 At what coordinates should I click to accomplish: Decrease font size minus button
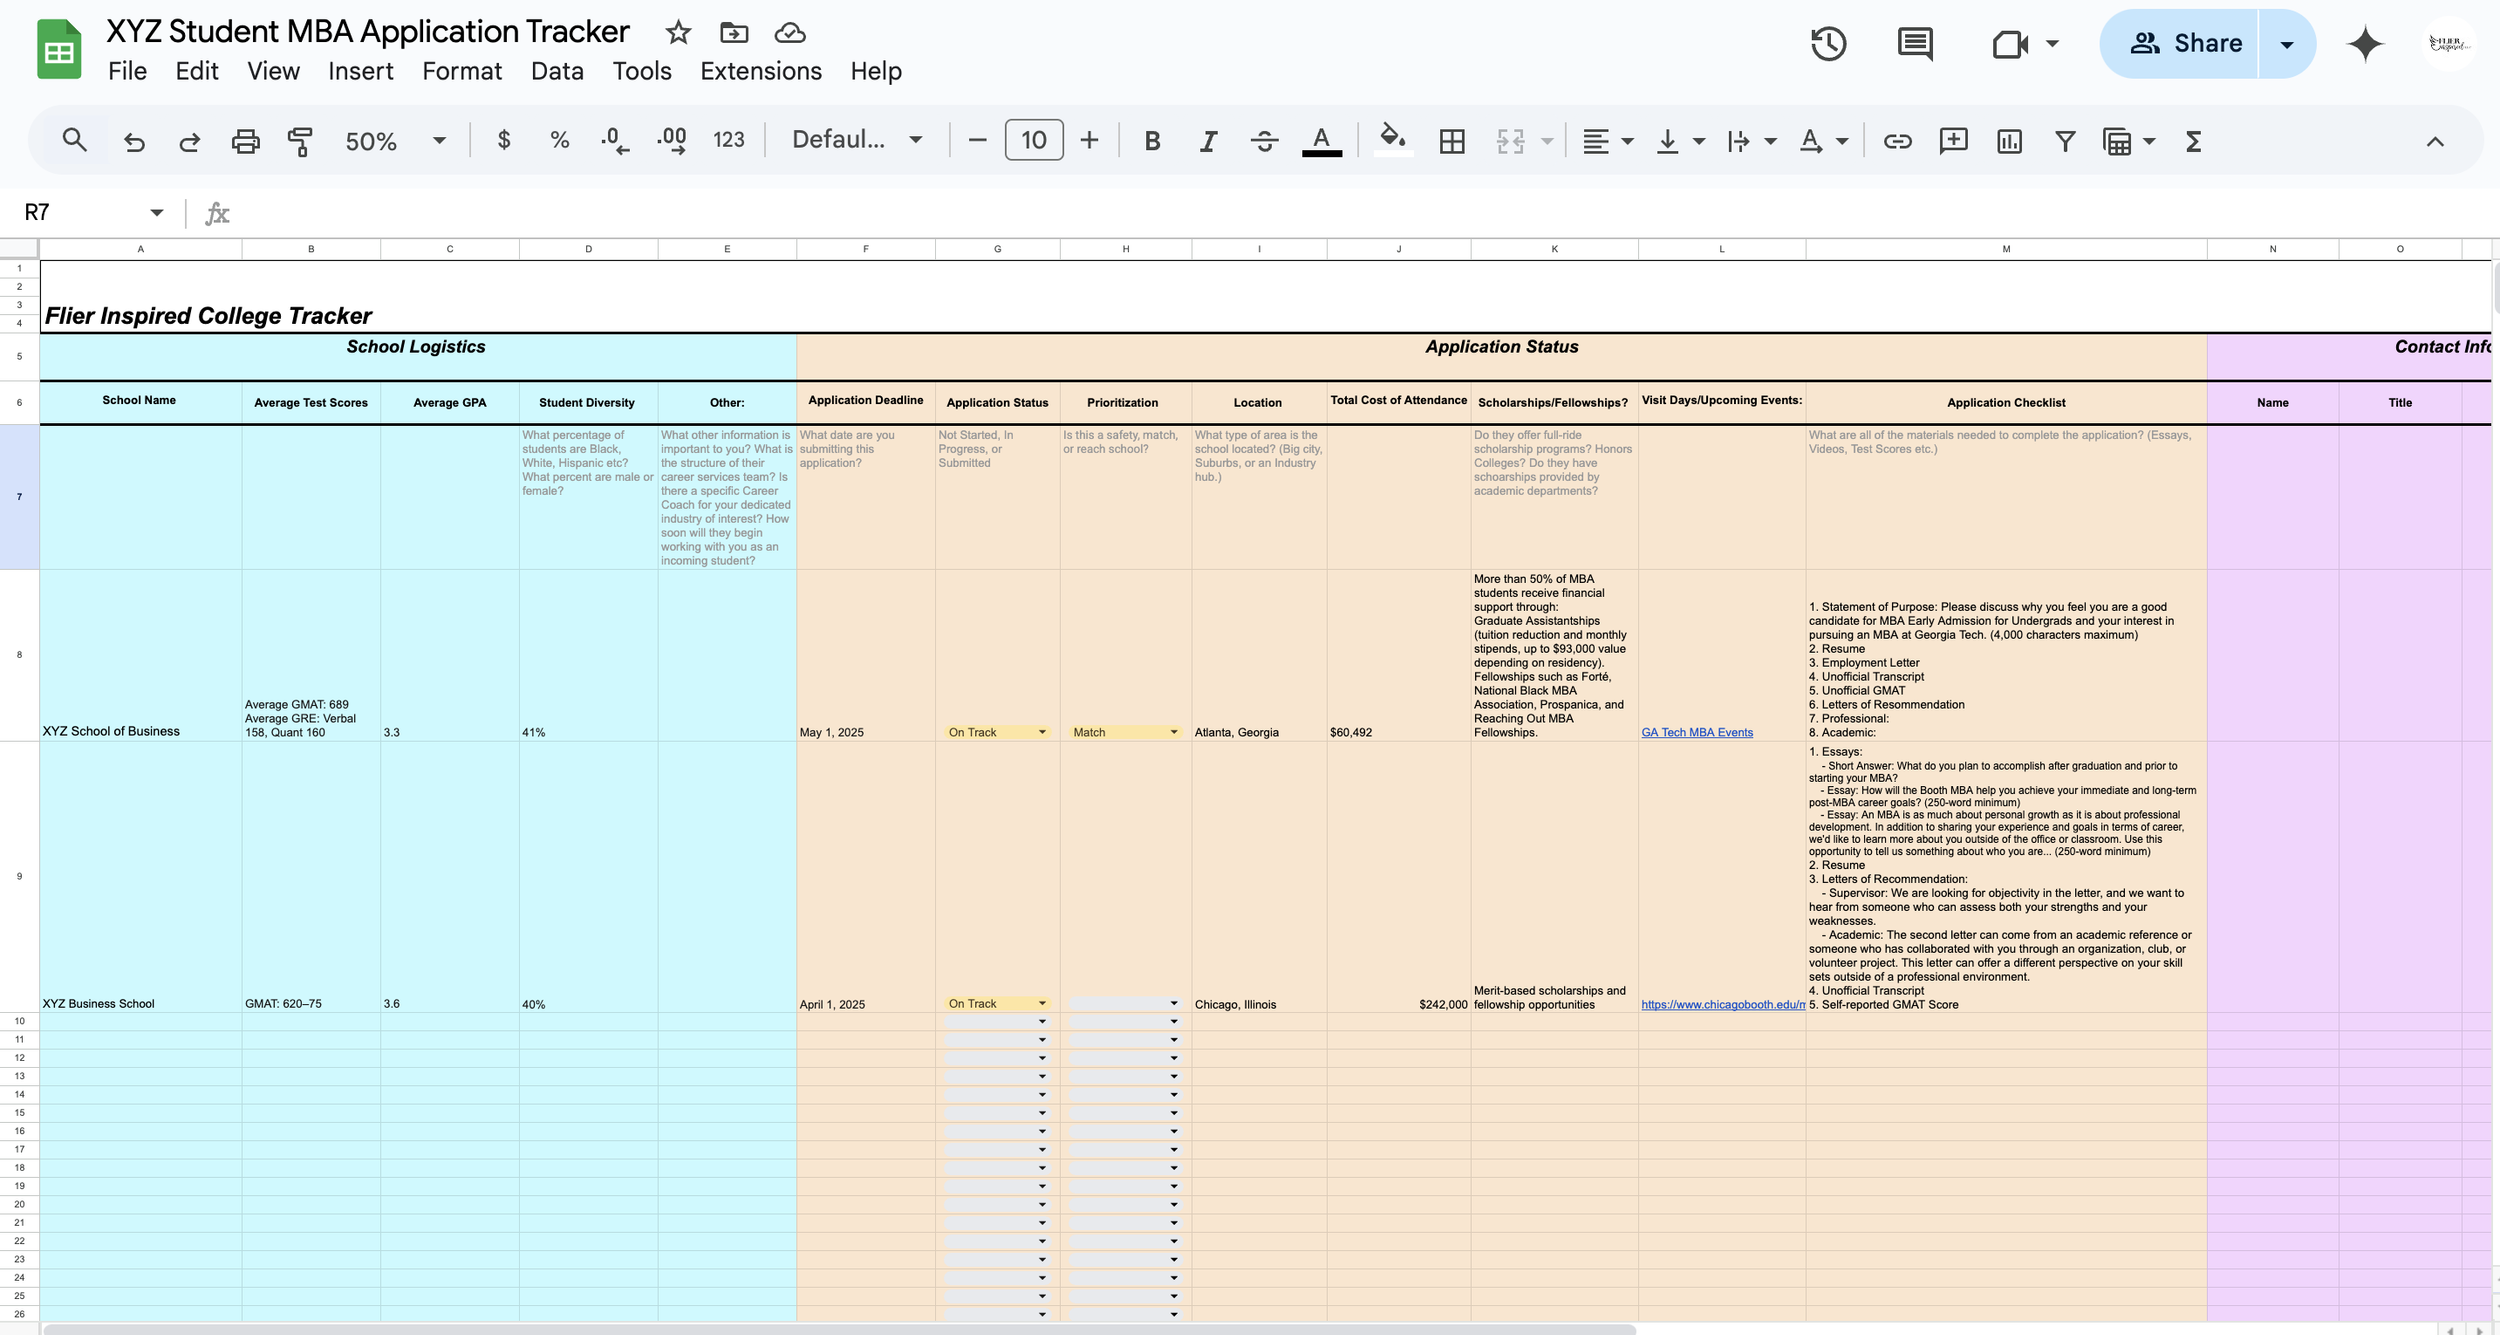coord(977,140)
